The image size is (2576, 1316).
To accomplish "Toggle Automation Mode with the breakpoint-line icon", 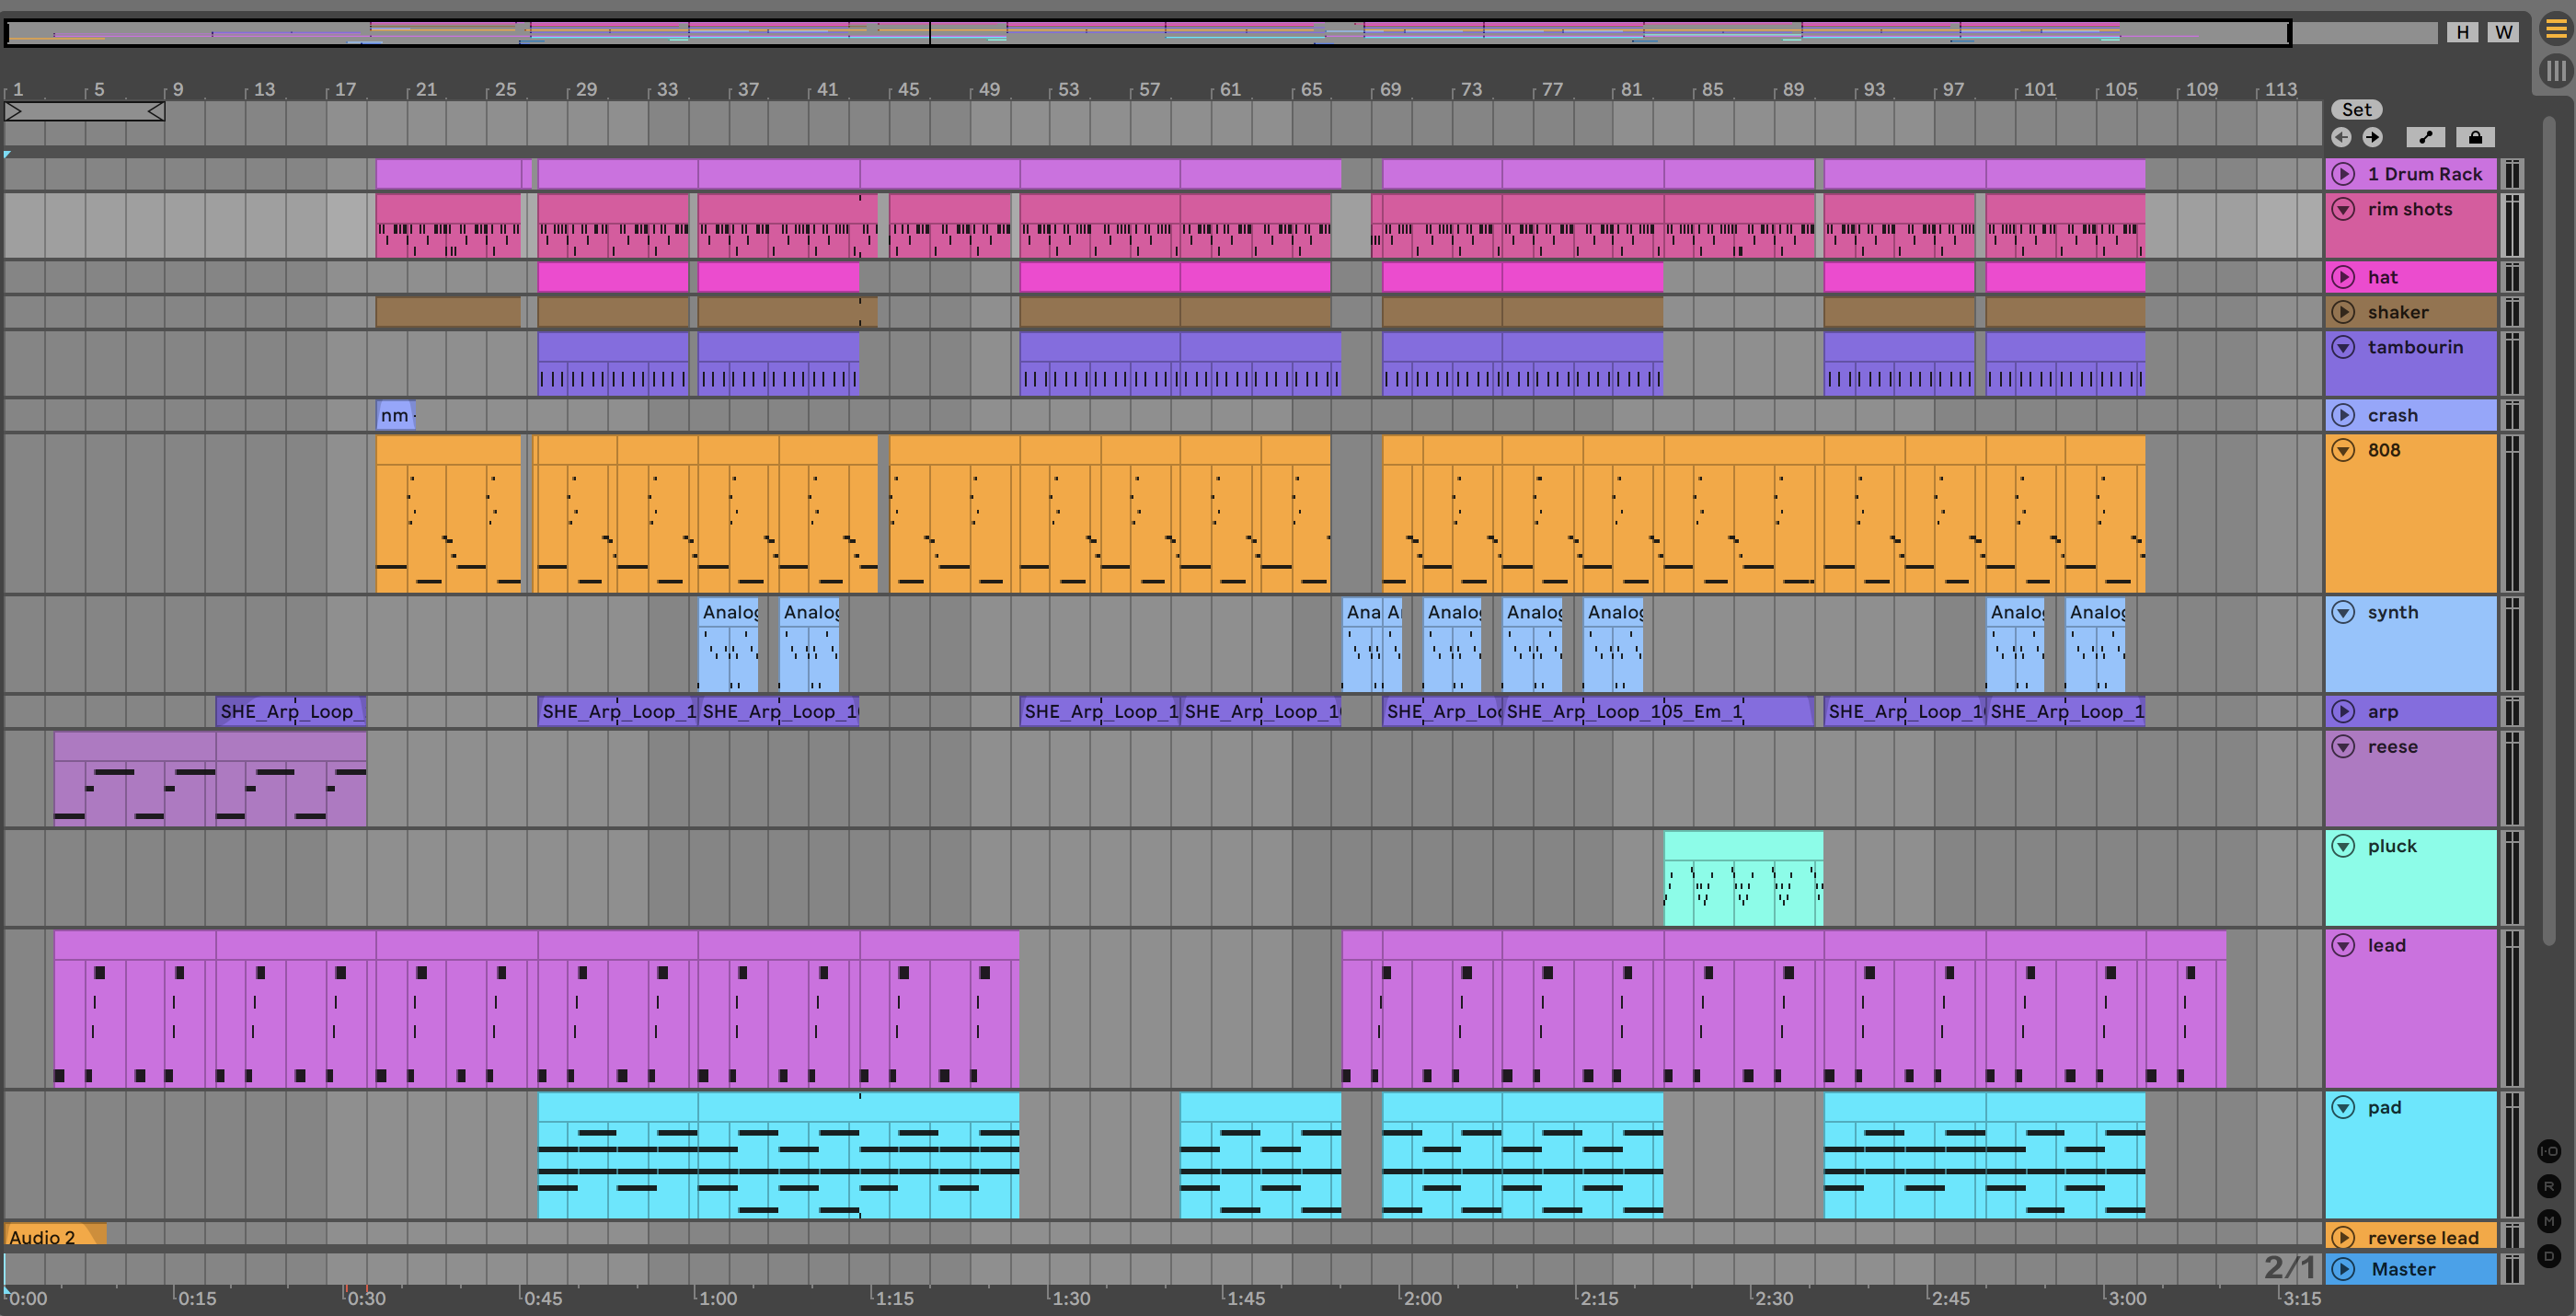I will click(x=2425, y=138).
